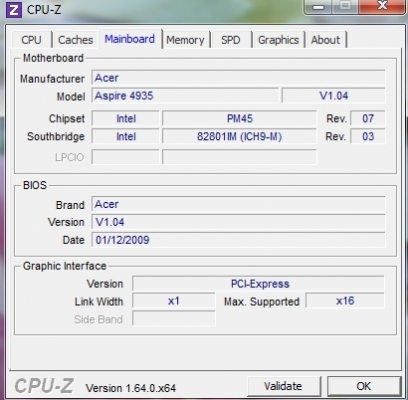Viewport: 408px width, 400px height.
Task: Click the Manufacturer field showing Acer
Action: click(x=238, y=78)
